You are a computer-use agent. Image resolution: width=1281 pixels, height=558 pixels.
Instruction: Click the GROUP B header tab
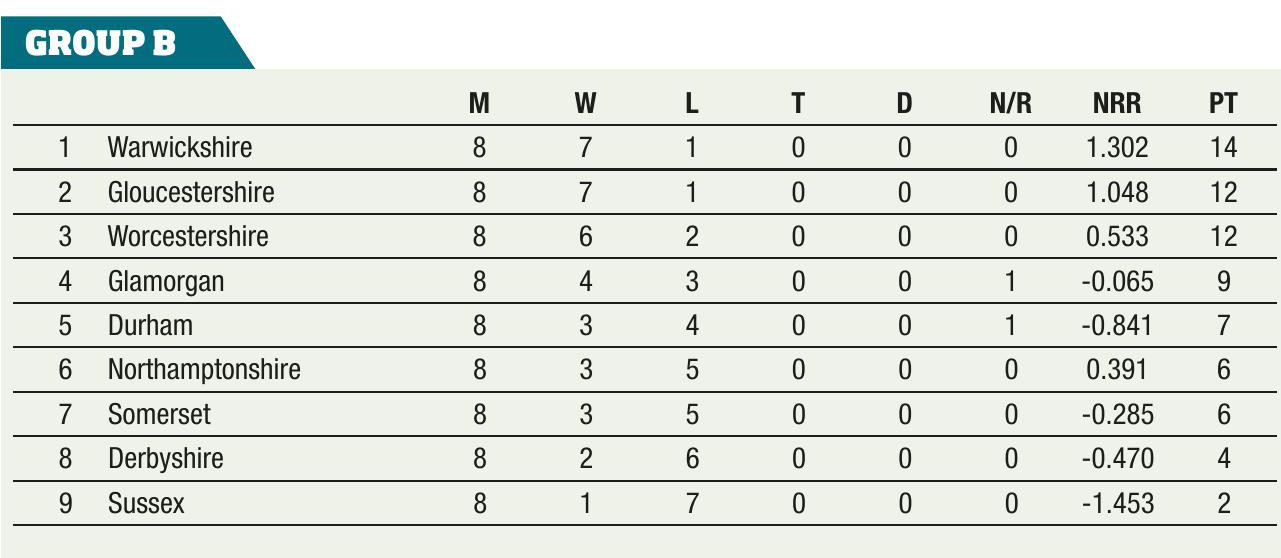100,44
